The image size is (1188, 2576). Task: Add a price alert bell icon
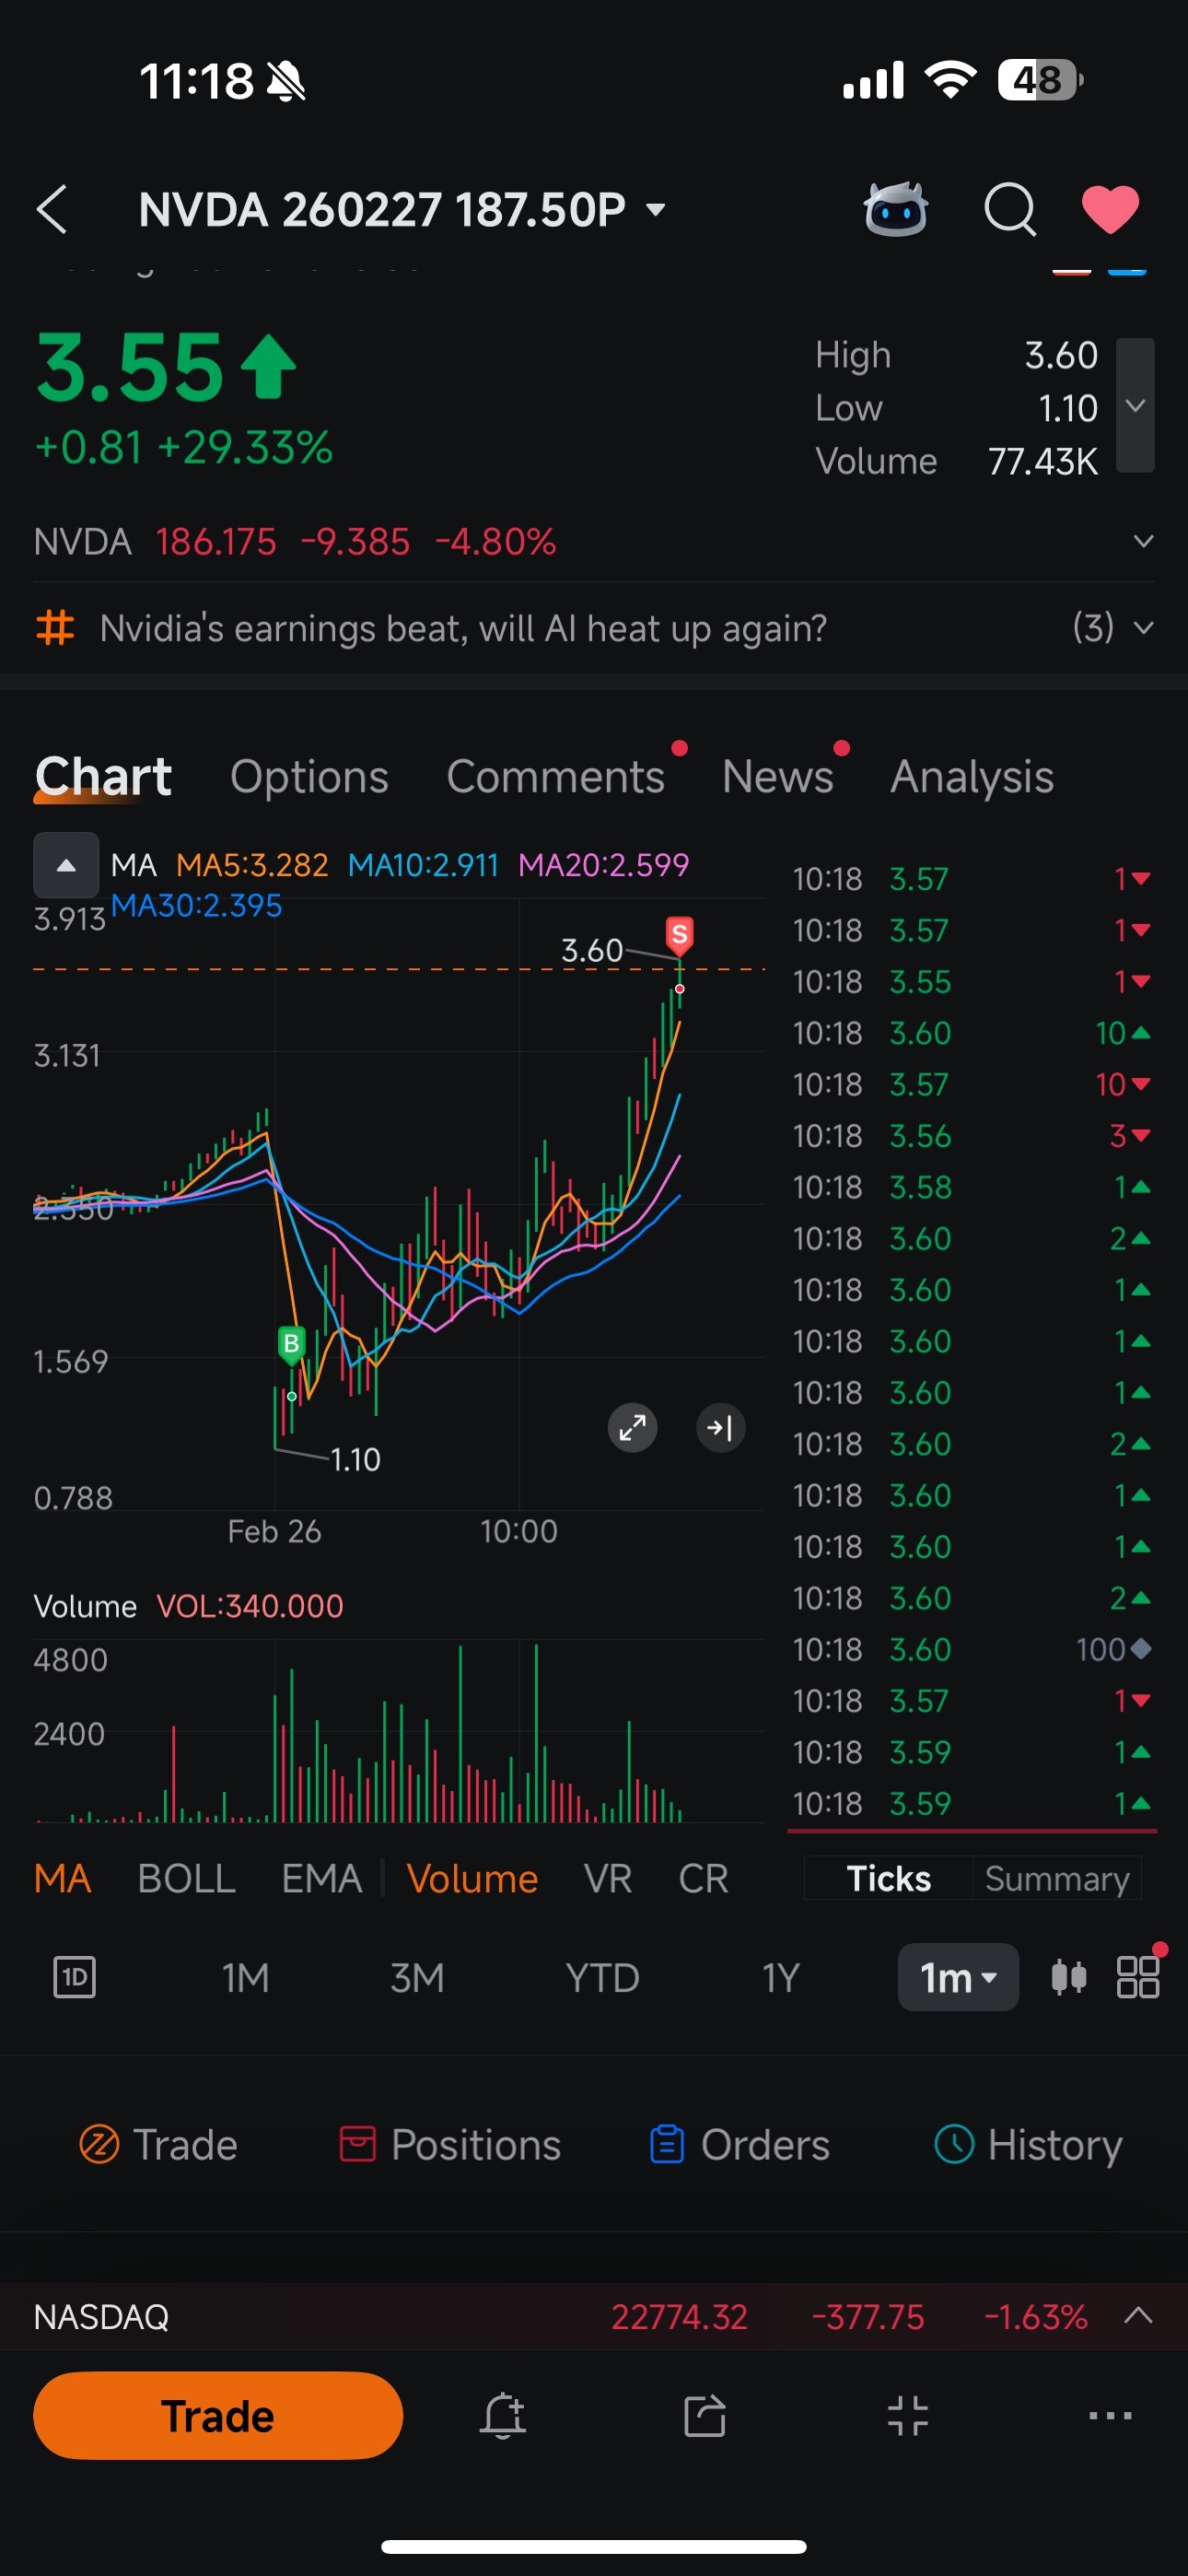503,2415
